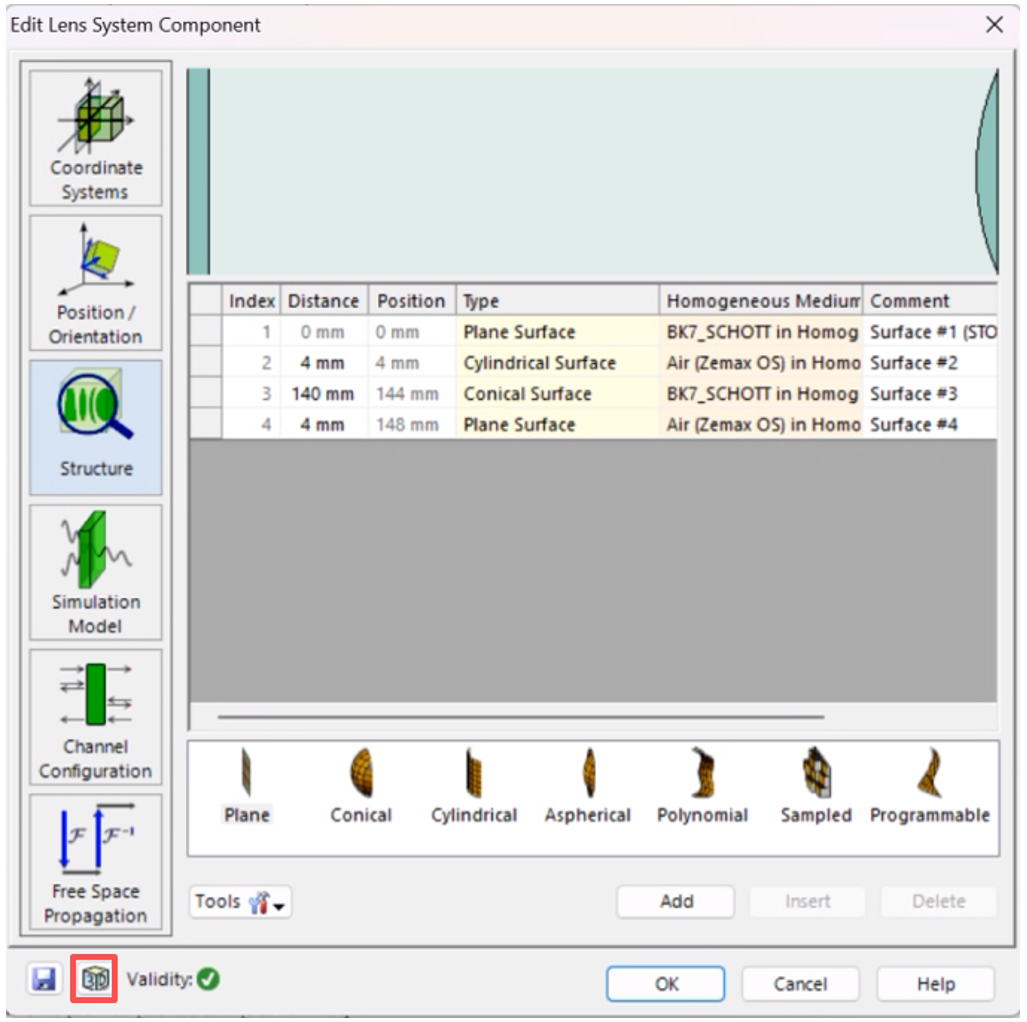The width and height of the screenshot is (1027, 1022).
Task: Open the Coordinate Systems page
Action: click(x=96, y=138)
